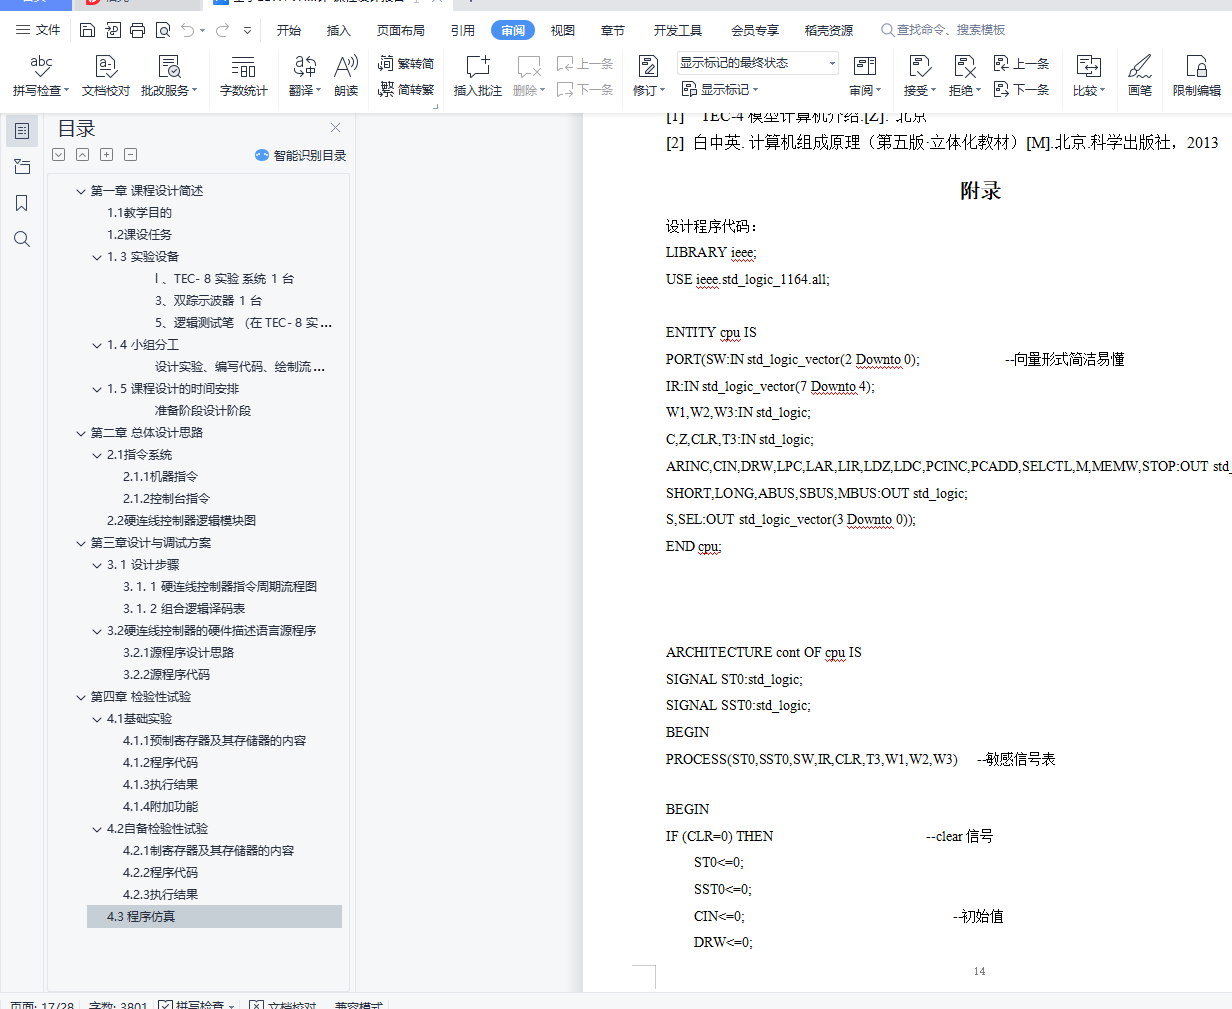The height and width of the screenshot is (1009, 1232).
Task: Go to next revision with 下一条 next to 拒绝
Action: (x=1021, y=89)
